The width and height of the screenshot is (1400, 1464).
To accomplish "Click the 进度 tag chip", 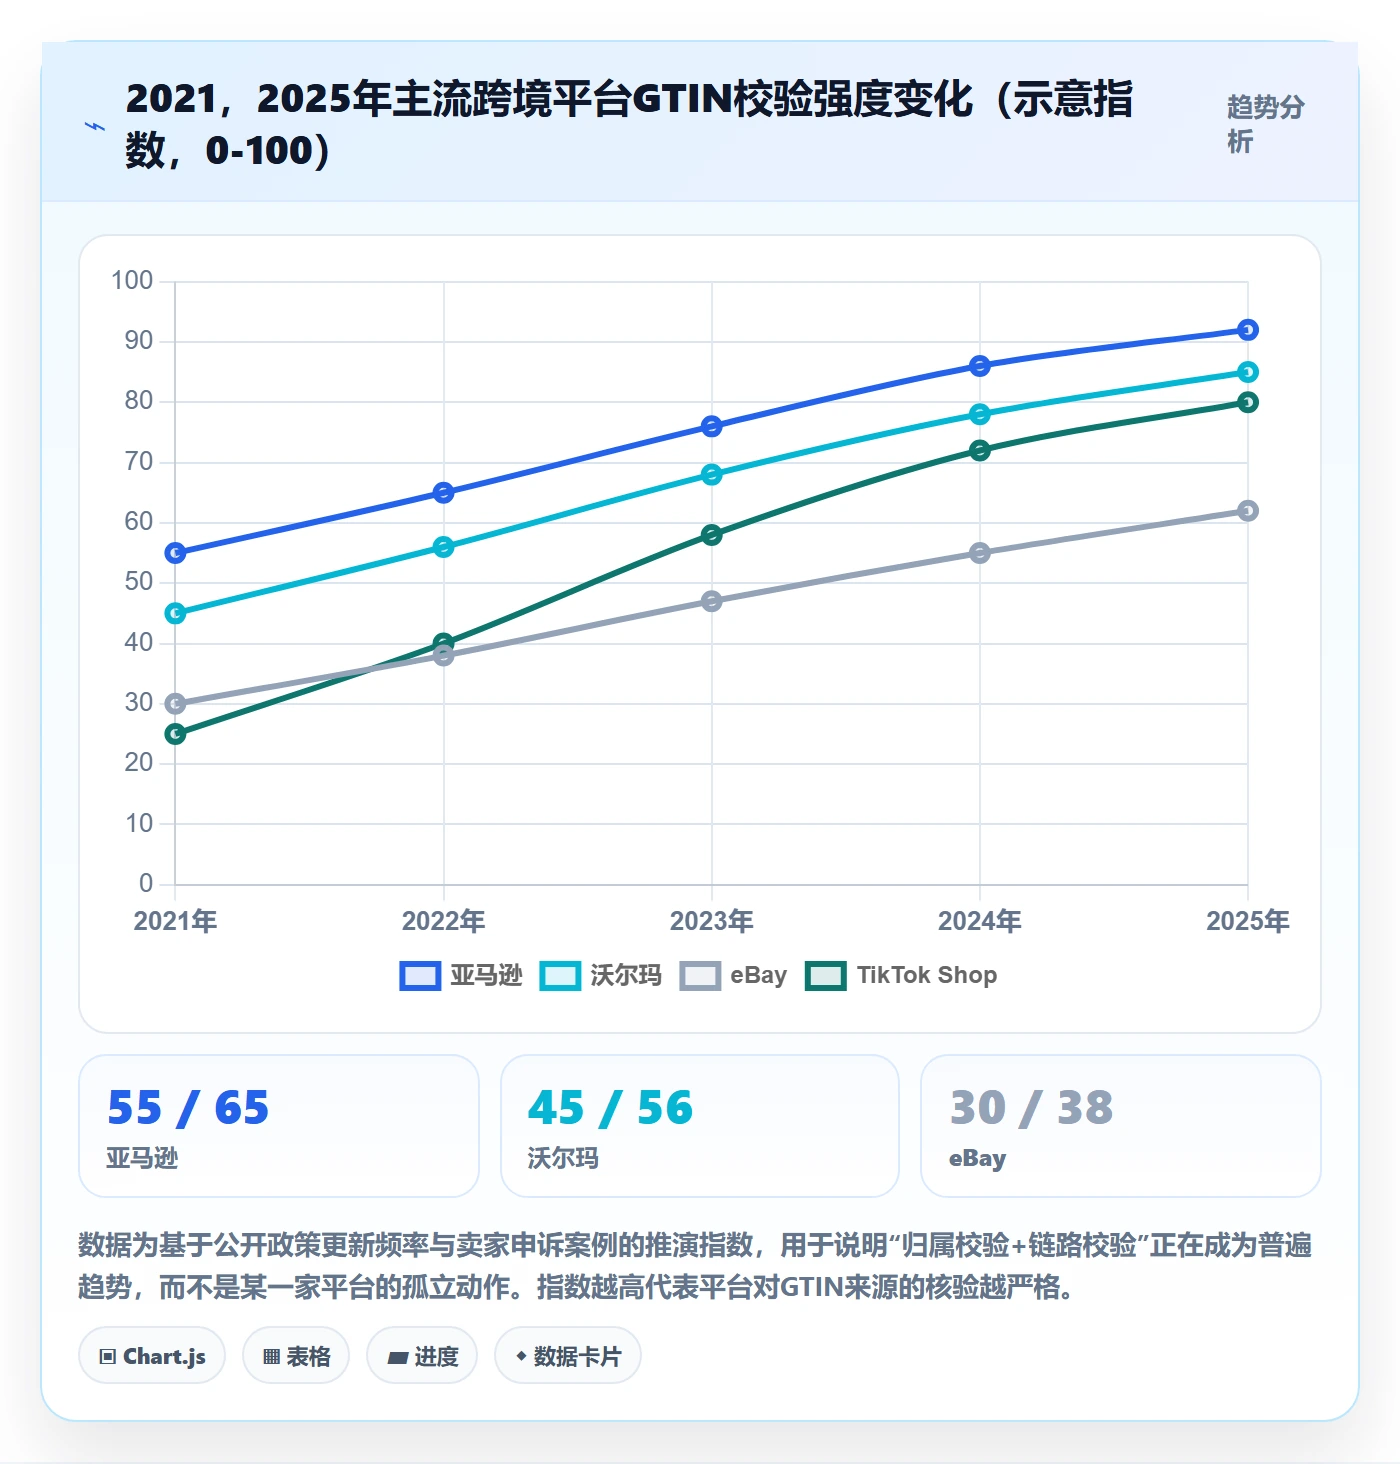I will click(422, 1356).
